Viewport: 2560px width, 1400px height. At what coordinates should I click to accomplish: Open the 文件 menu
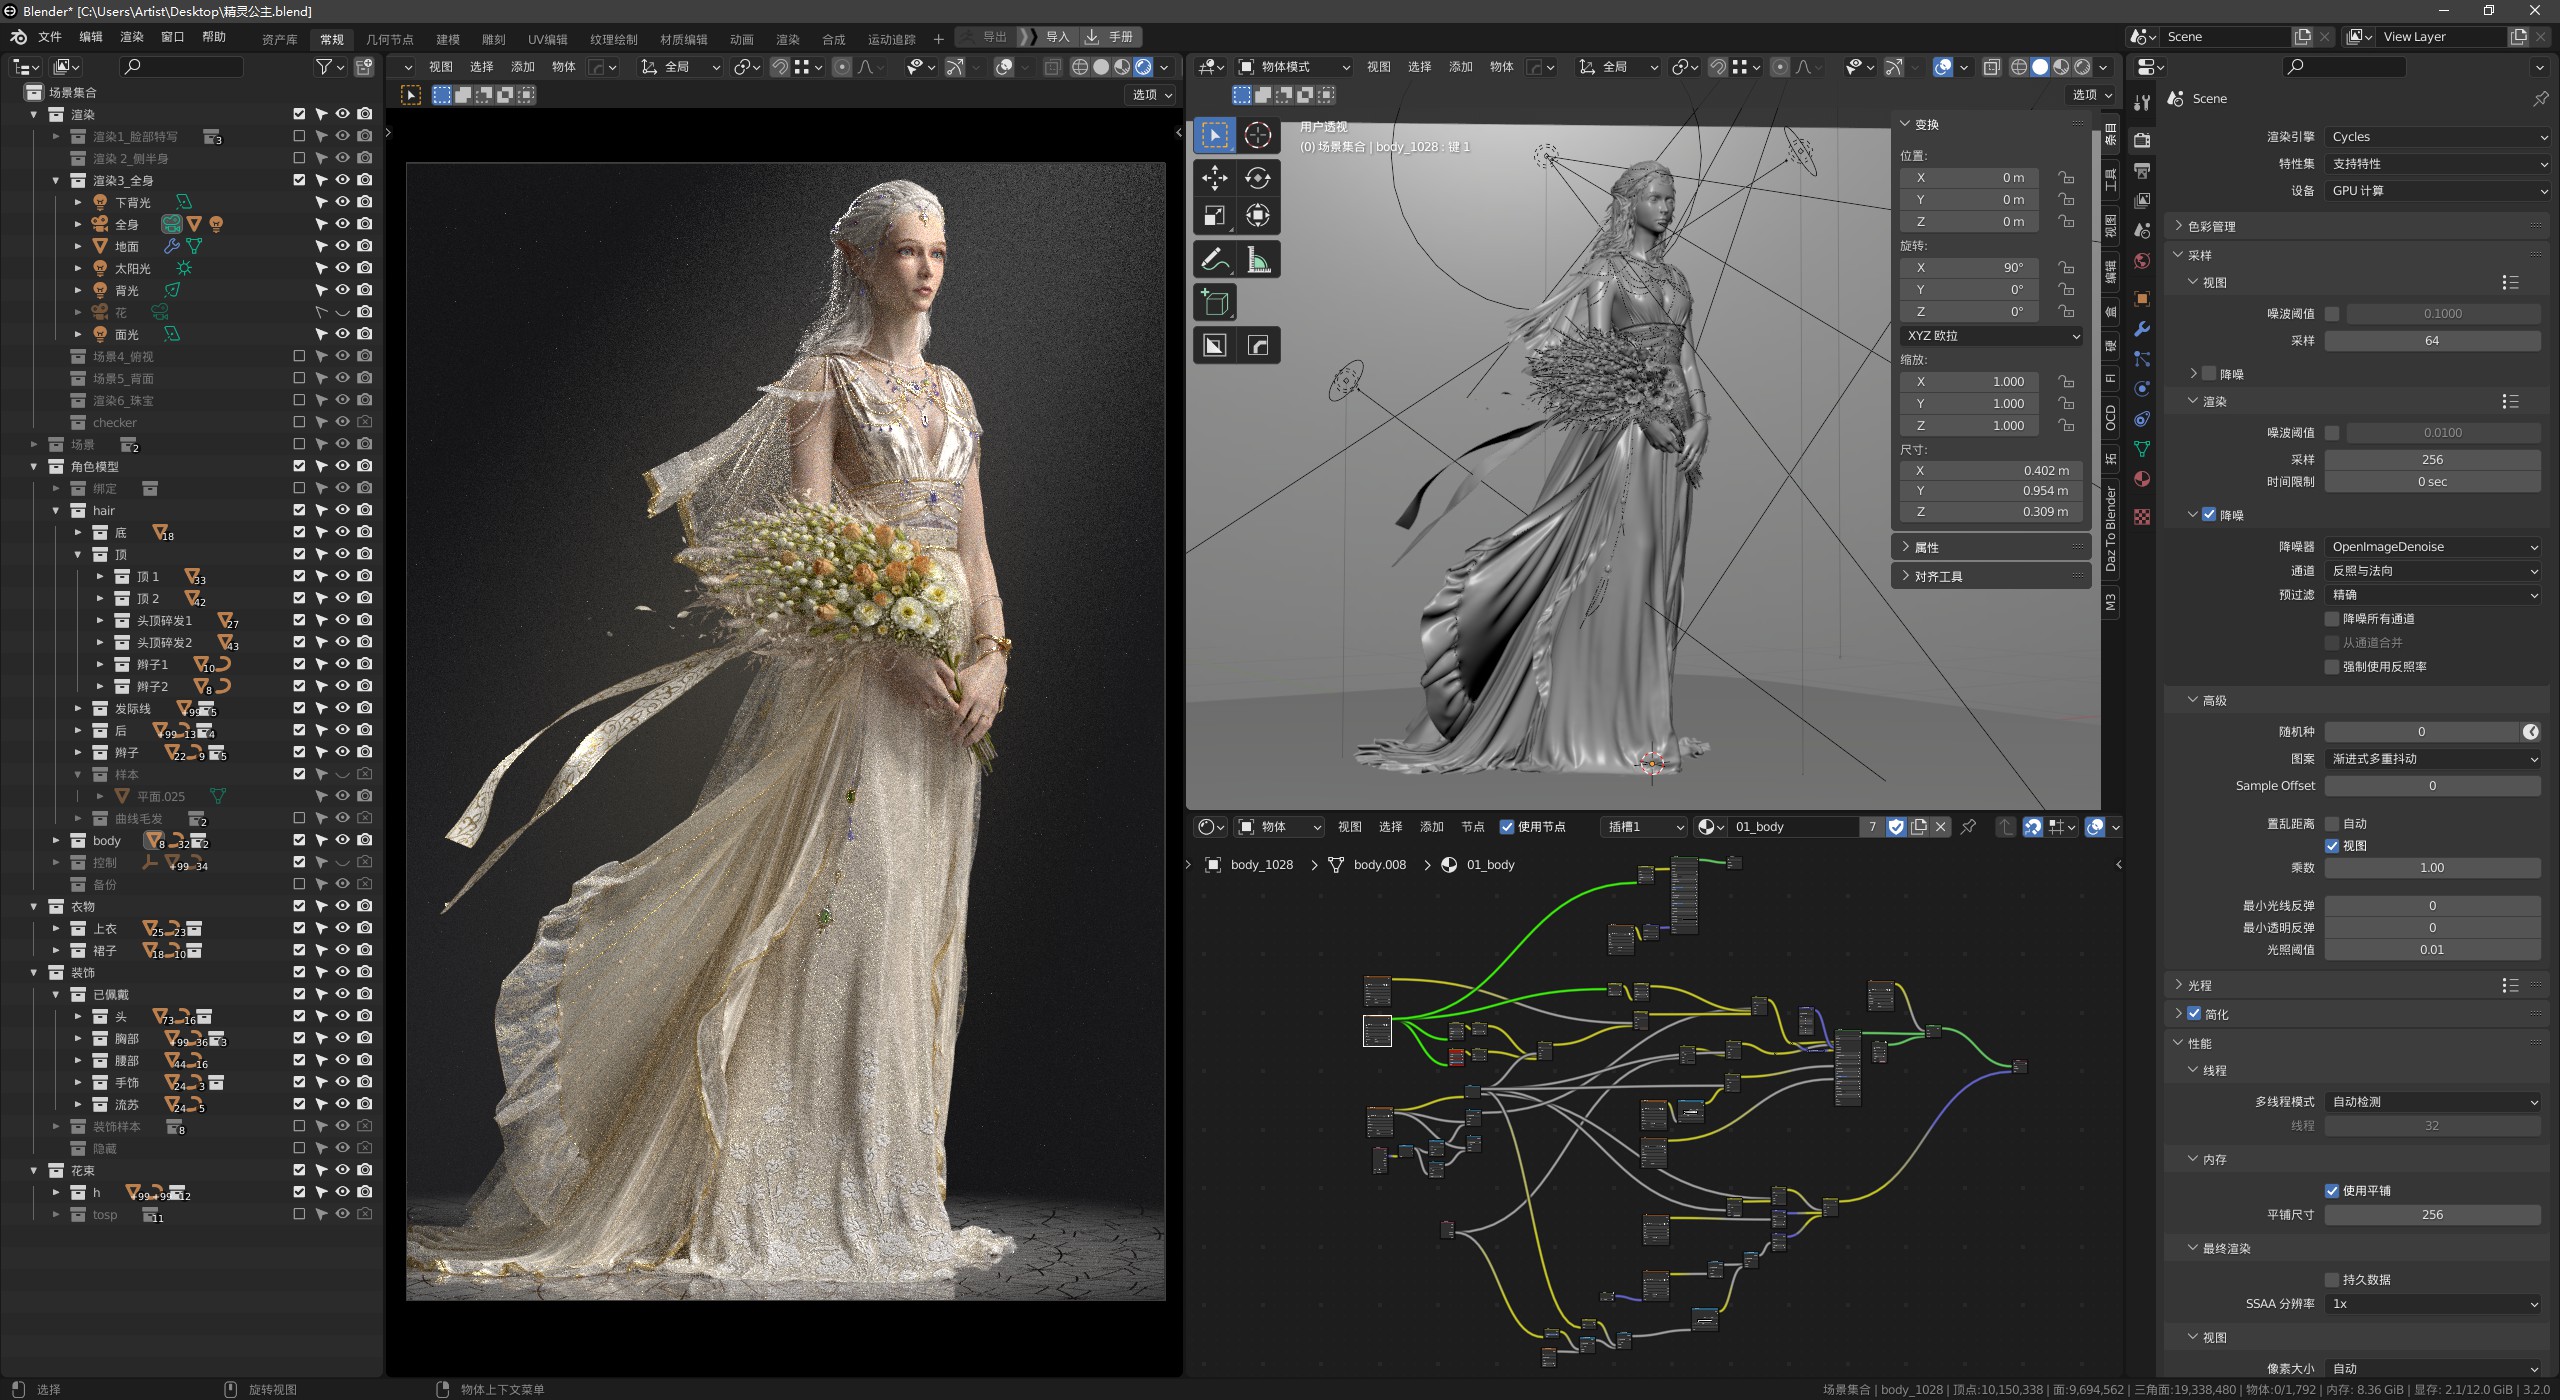50,37
